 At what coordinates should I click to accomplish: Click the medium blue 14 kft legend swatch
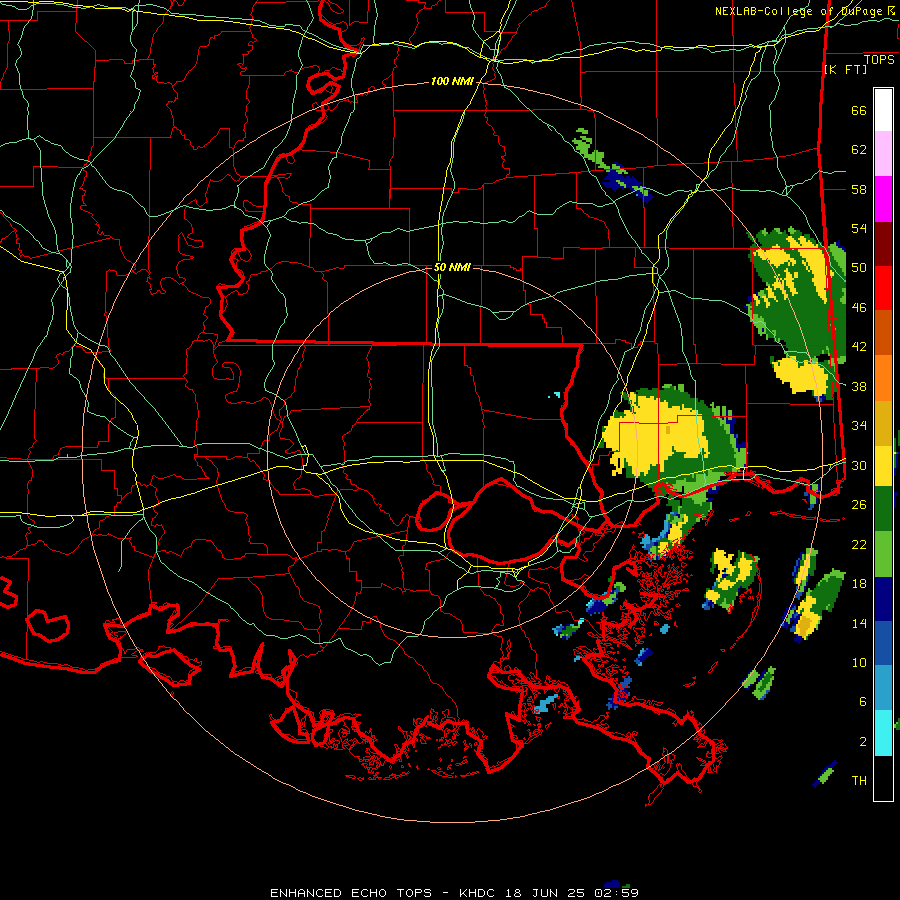883,644
